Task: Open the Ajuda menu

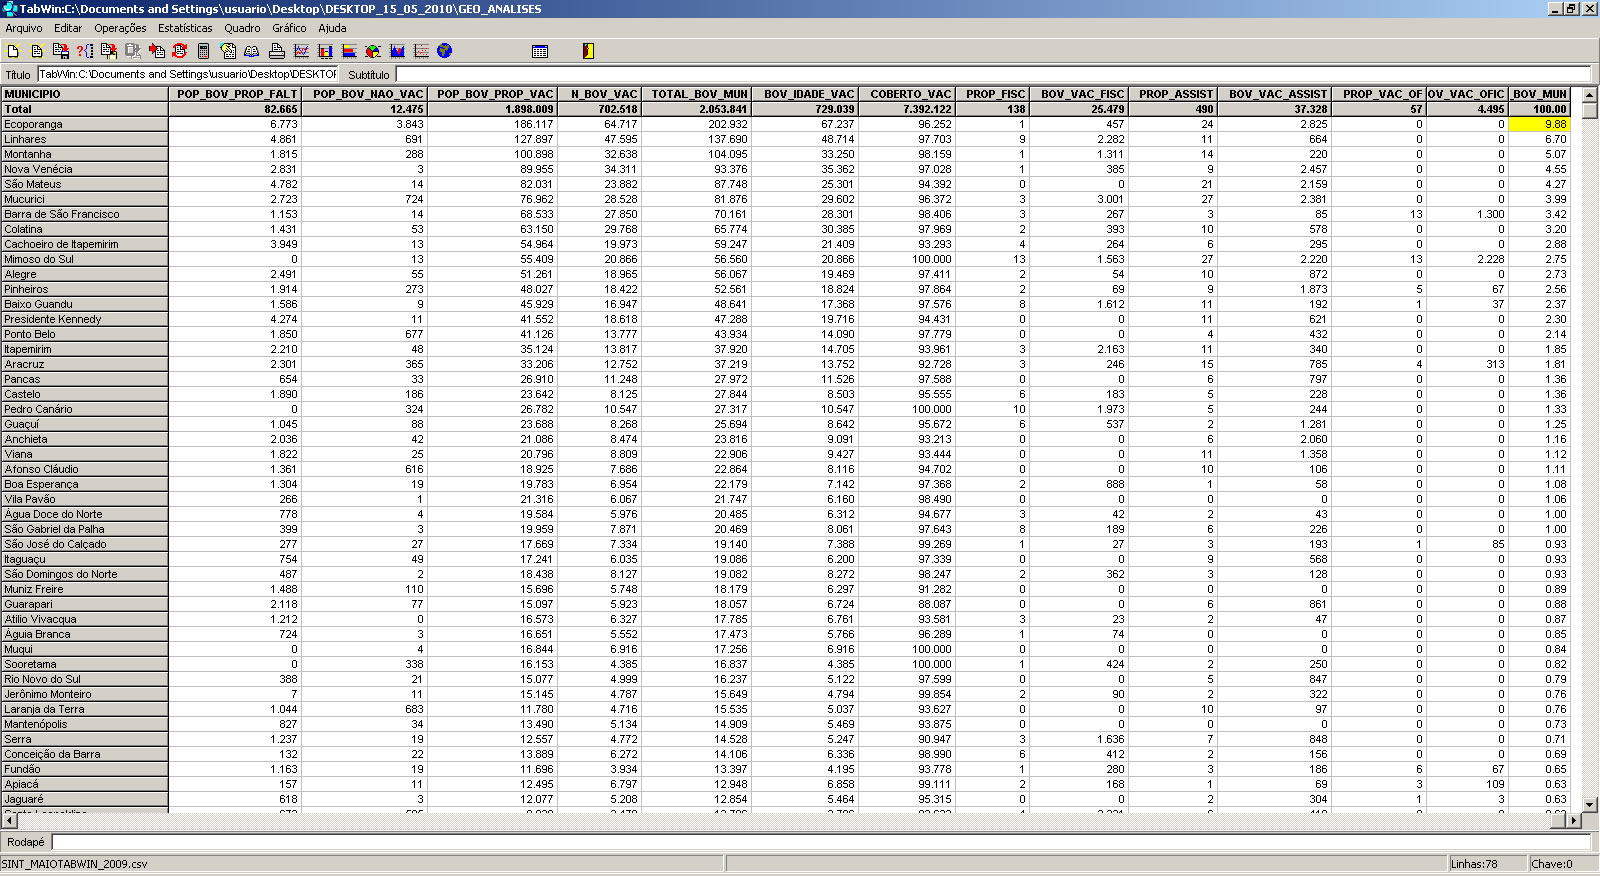Action: (332, 28)
